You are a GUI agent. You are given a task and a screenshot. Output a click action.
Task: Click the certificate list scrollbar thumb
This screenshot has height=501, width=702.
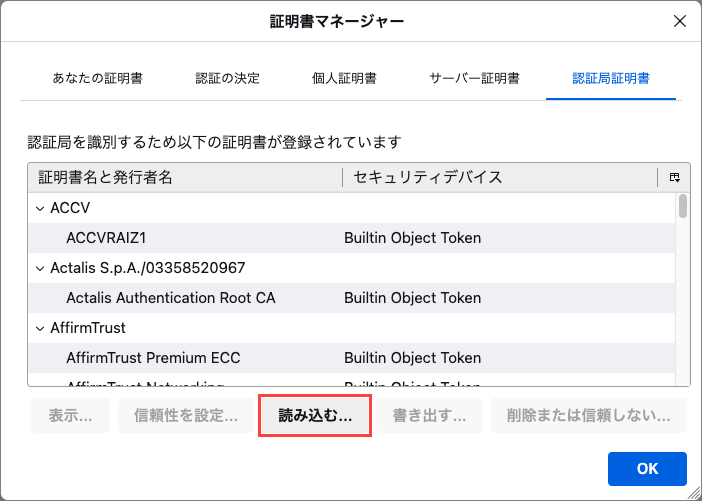click(x=682, y=206)
